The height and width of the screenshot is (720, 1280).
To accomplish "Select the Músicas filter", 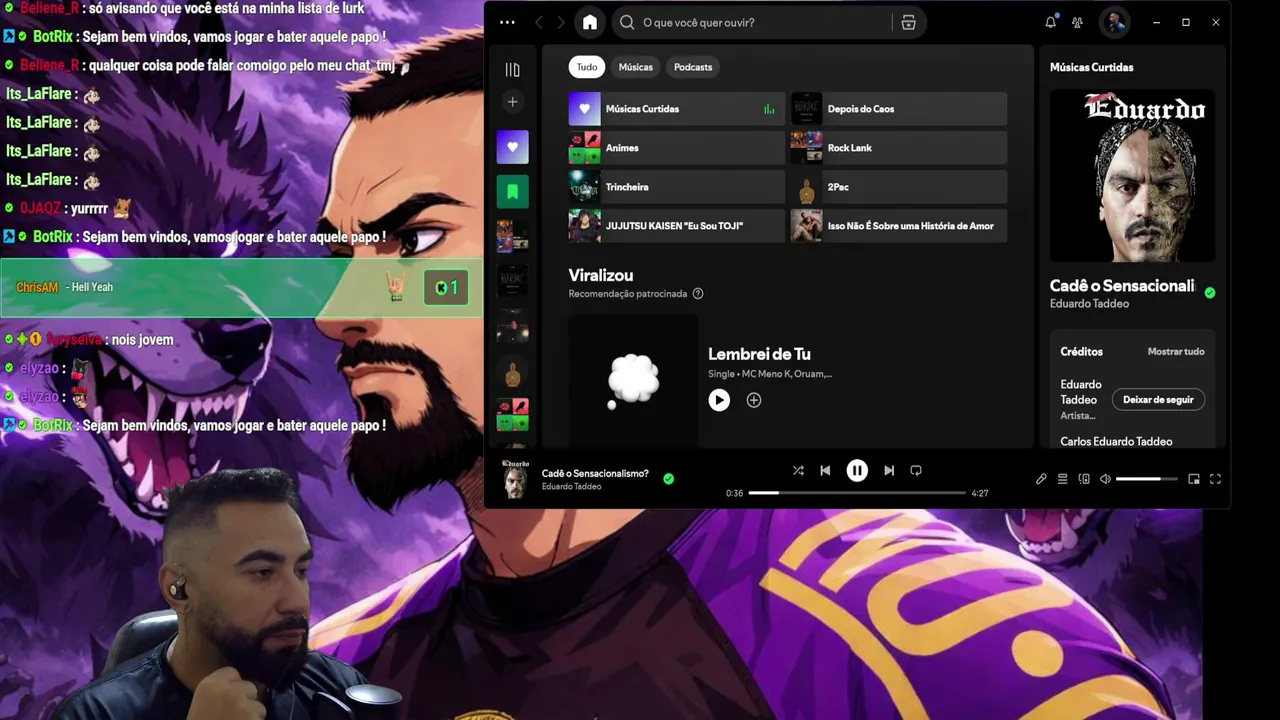I will click(x=635, y=67).
